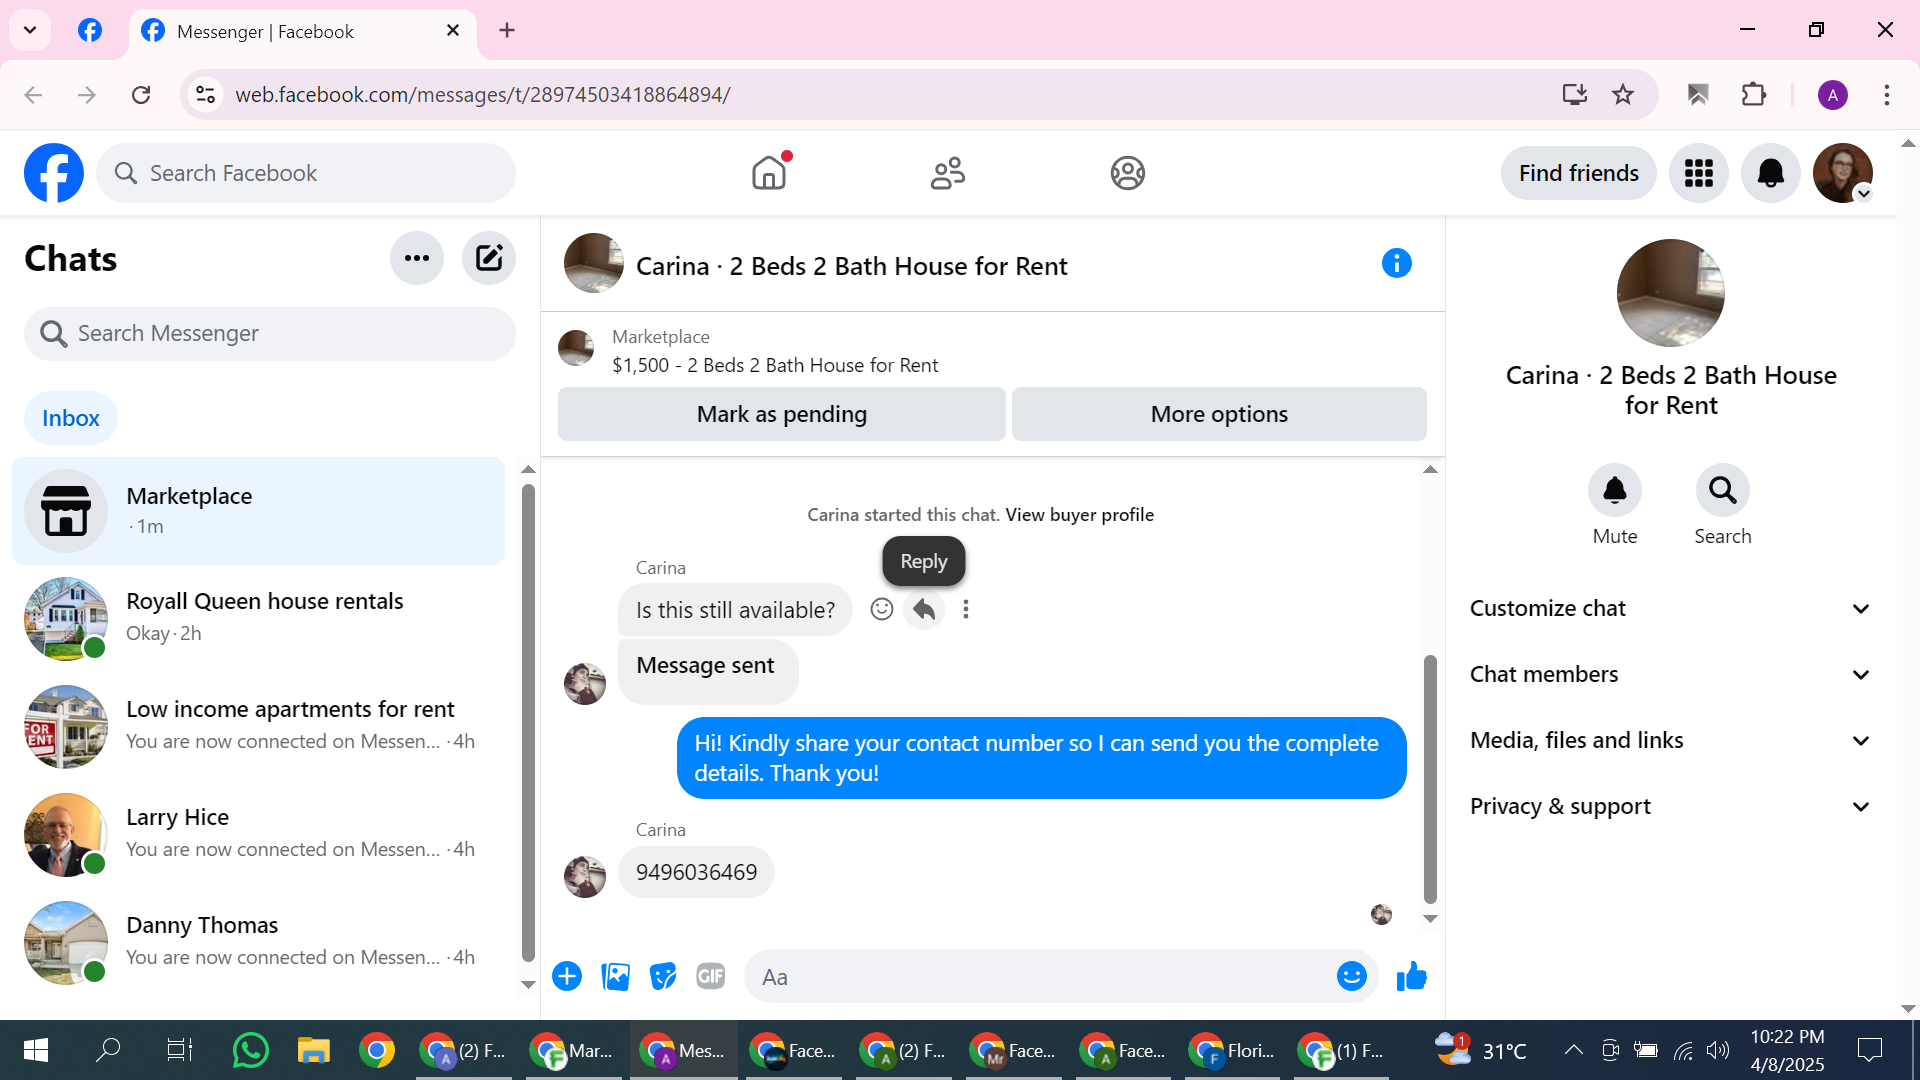Attach a photo file to message
The height and width of the screenshot is (1080, 1920).
(x=615, y=976)
